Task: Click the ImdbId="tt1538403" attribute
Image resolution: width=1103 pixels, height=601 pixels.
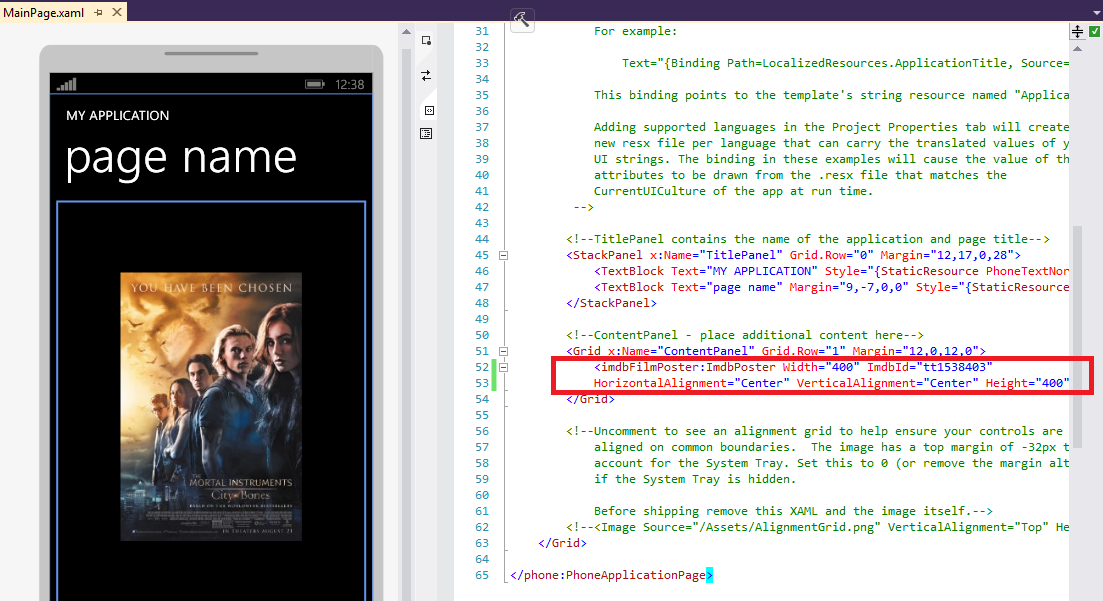Action: [x=929, y=367]
